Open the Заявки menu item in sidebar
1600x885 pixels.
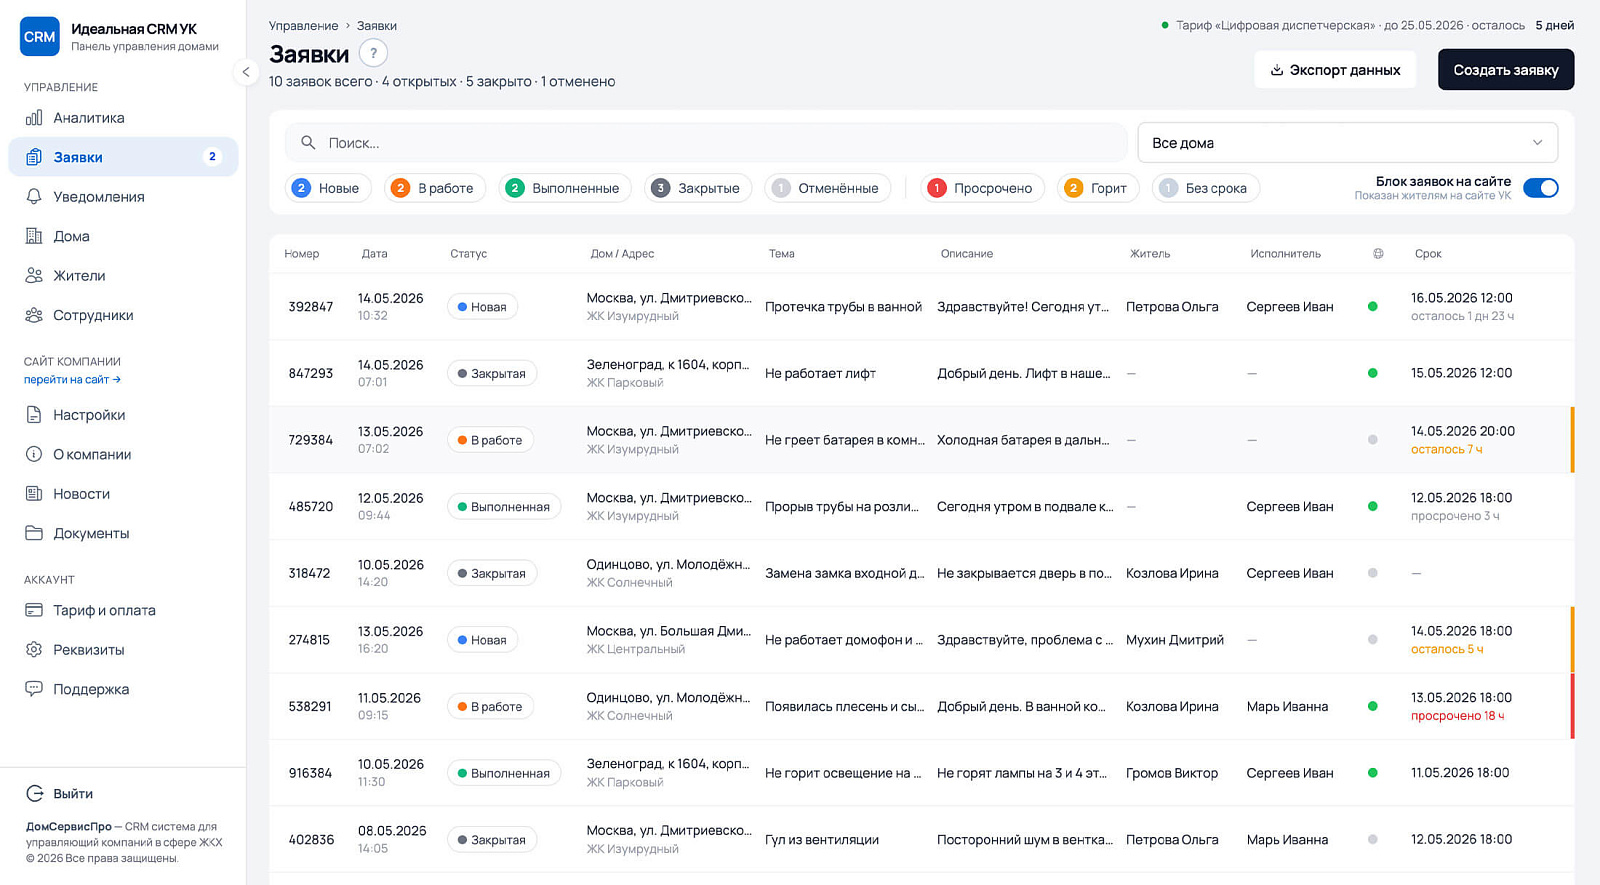(123, 157)
